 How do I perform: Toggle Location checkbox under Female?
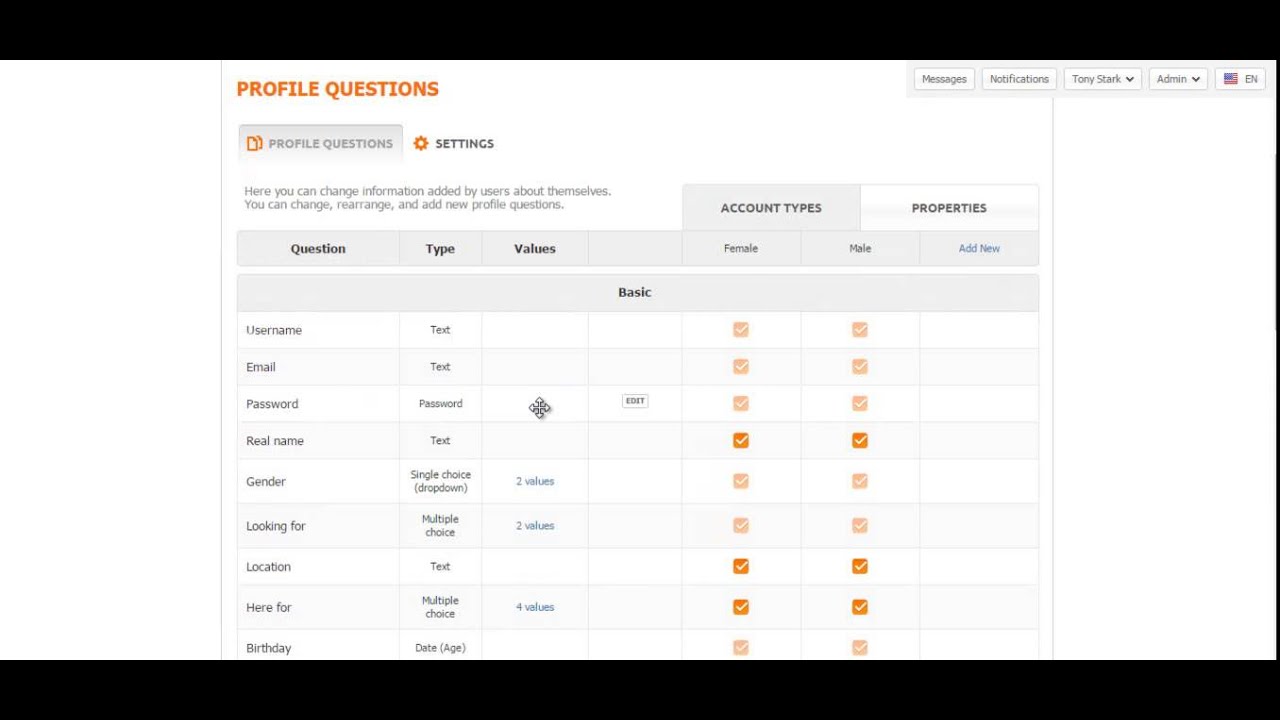pyautogui.click(x=741, y=567)
